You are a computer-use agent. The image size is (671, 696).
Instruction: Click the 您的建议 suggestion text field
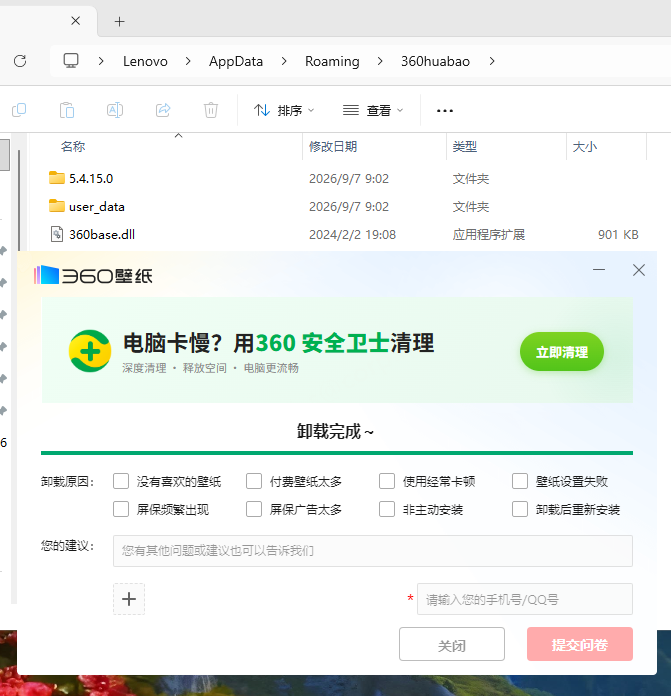(x=373, y=551)
